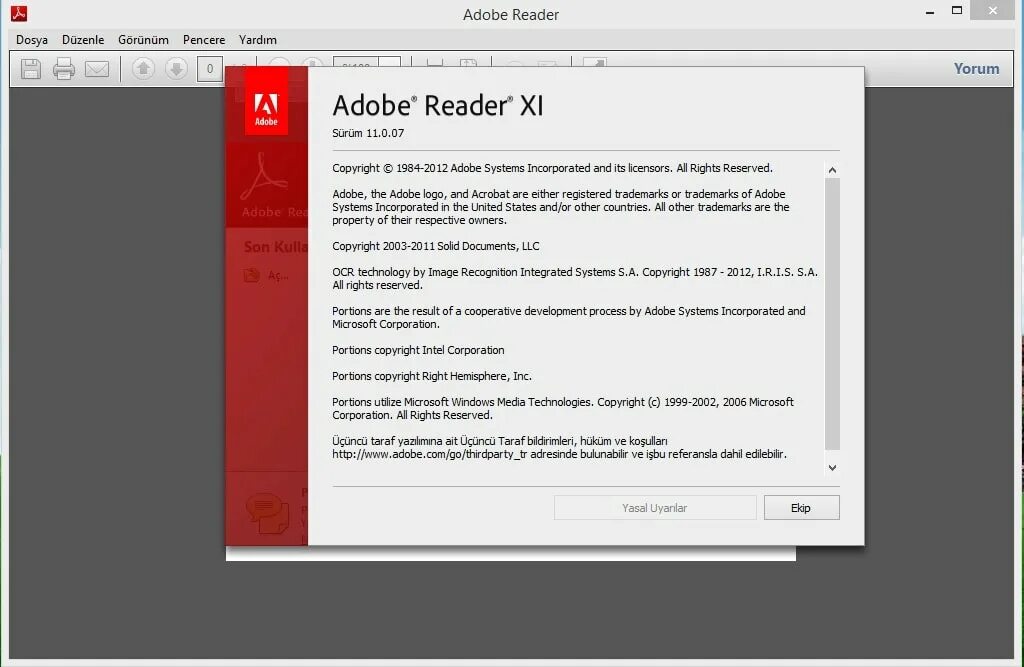Click the fit page icon on toolbar
Image resolution: width=1024 pixels, height=667 pixels.
(x=435, y=68)
